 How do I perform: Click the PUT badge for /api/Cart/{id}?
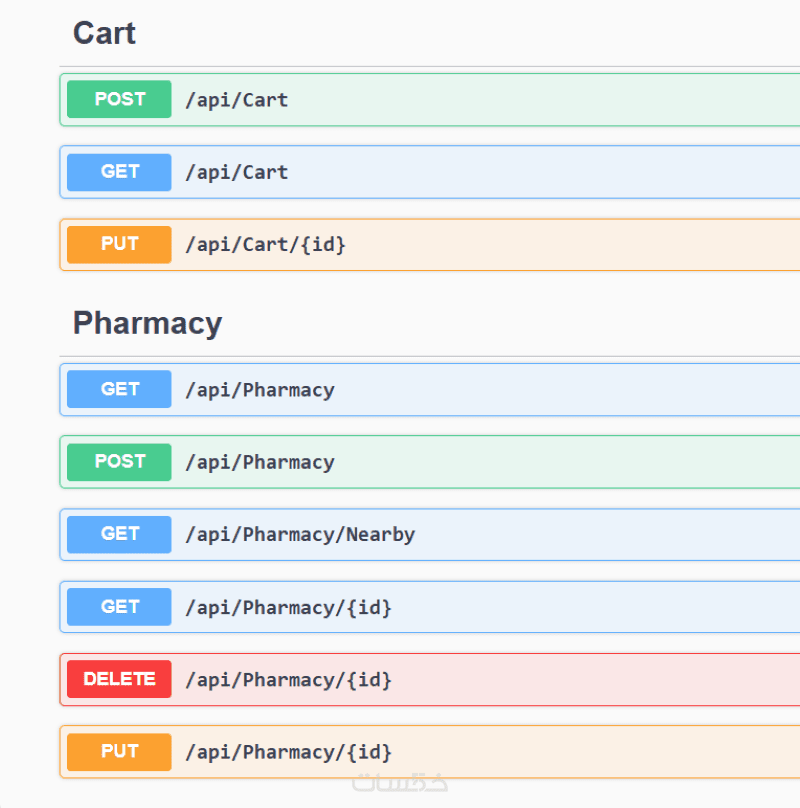pyautogui.click(x=119, y=244)
